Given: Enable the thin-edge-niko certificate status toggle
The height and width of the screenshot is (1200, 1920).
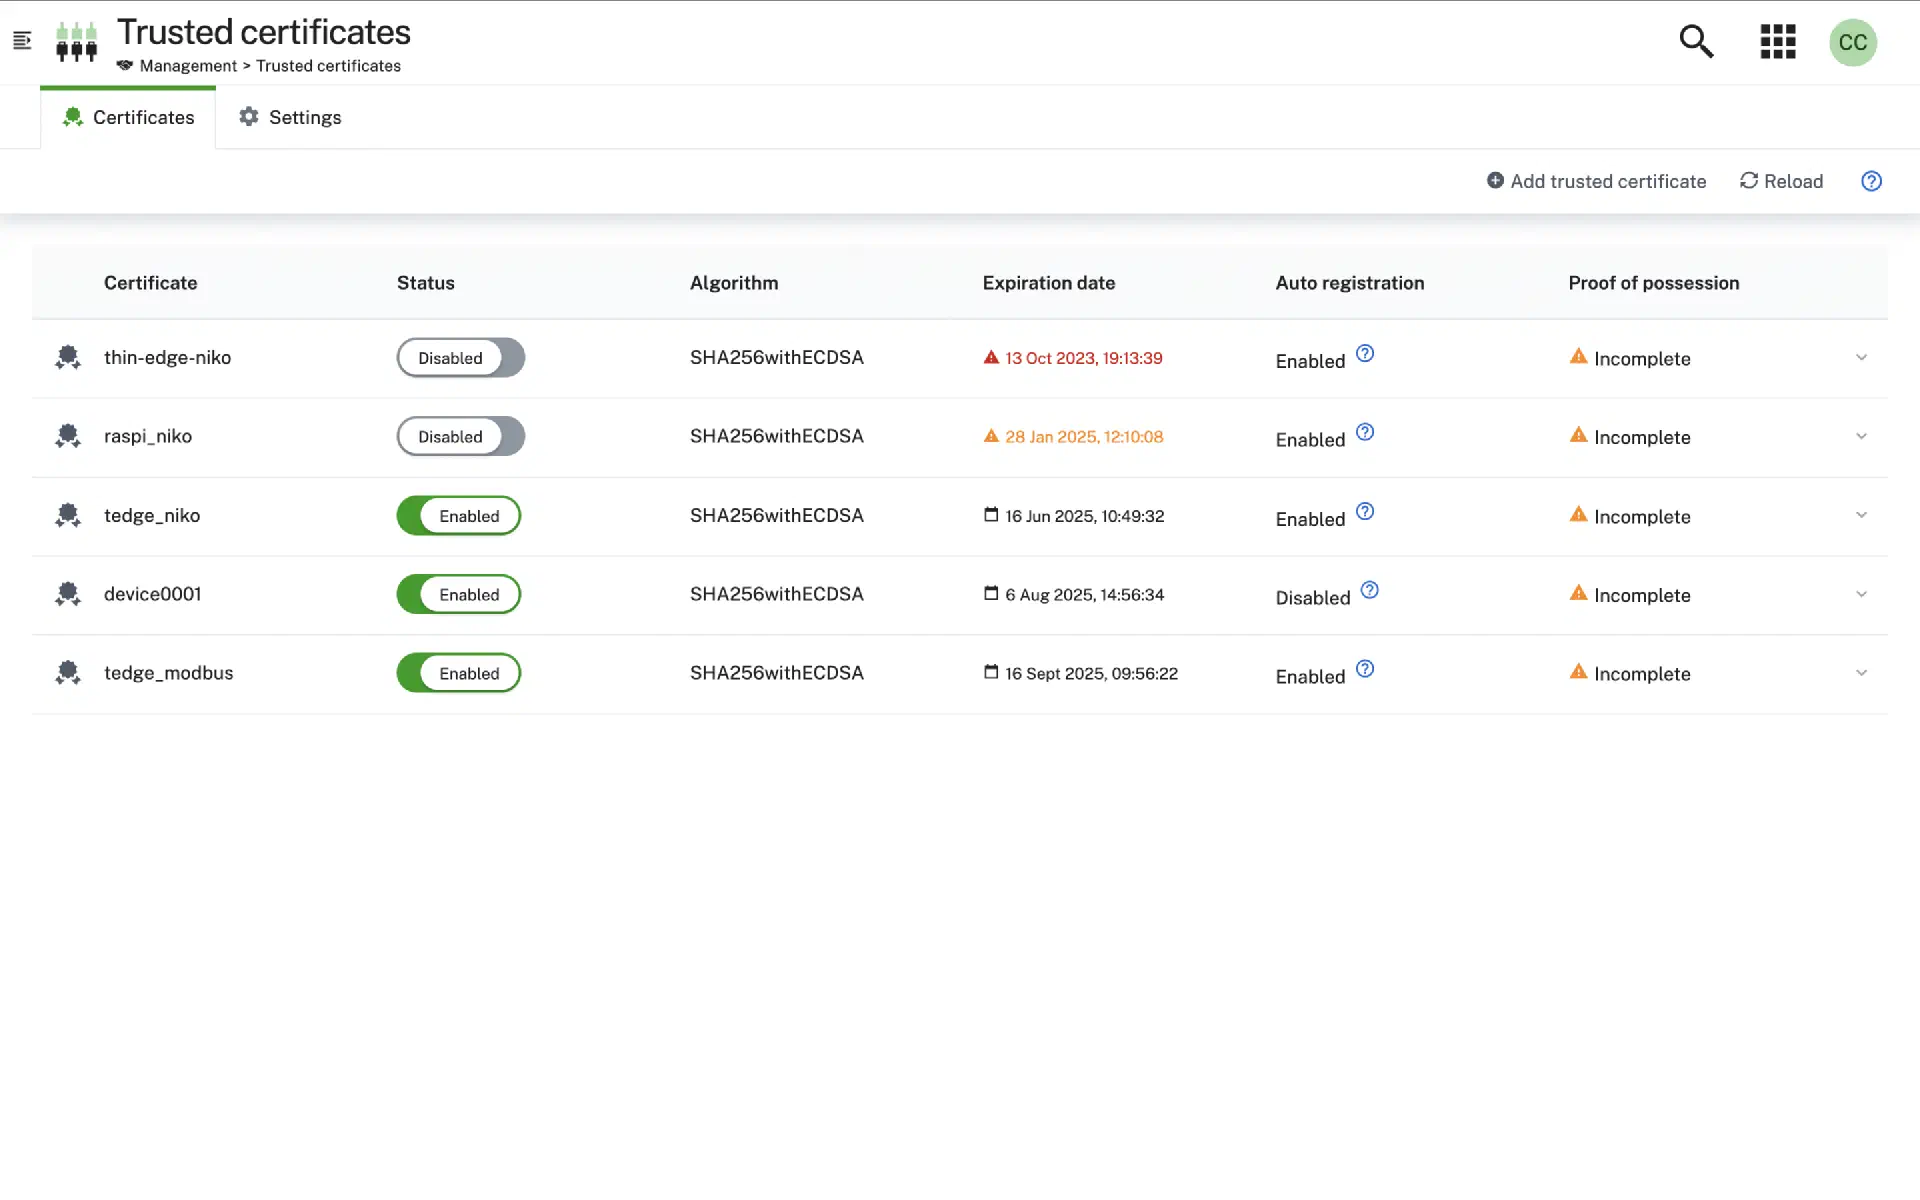Looking at the screenshot, I should (x=460, y=358).
